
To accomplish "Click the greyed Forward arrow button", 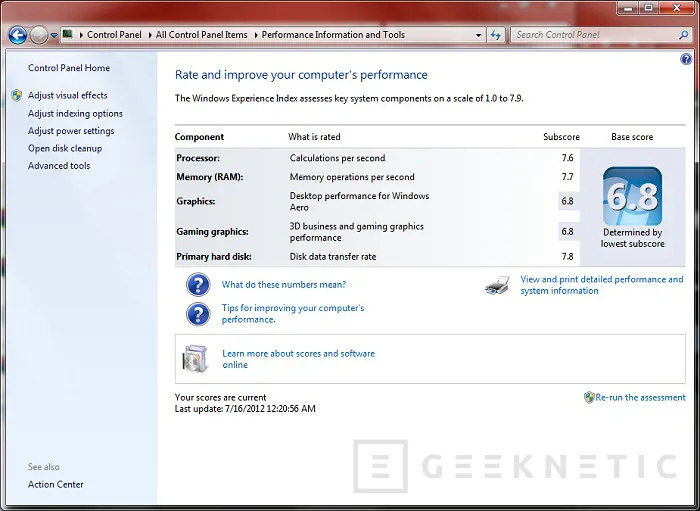I will click(39, 35).
